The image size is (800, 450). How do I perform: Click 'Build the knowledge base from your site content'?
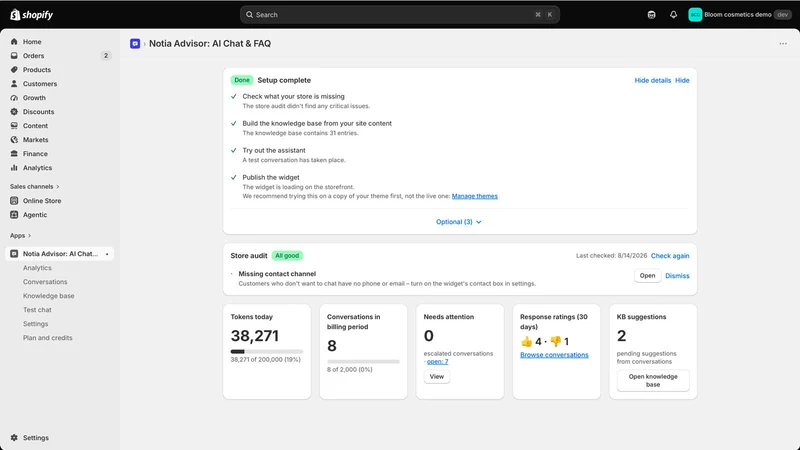(317, 123)
